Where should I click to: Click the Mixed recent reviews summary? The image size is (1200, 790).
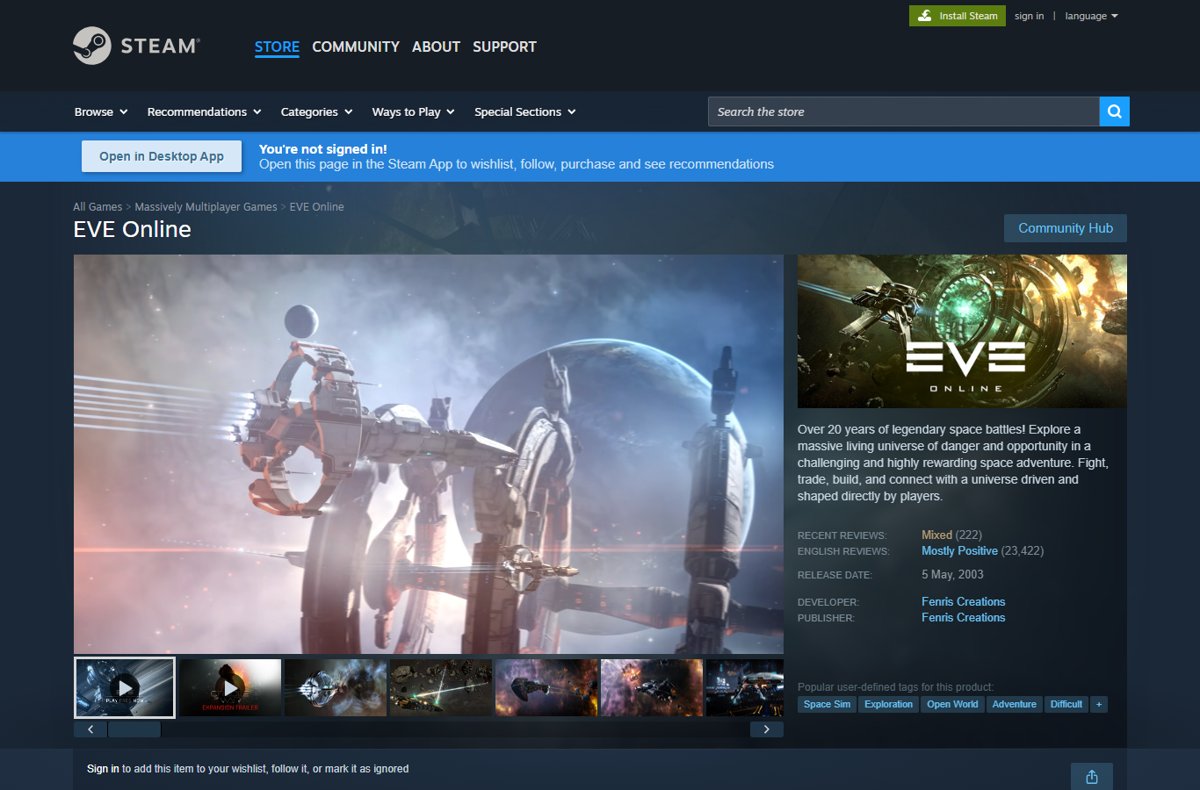[937, 535]
